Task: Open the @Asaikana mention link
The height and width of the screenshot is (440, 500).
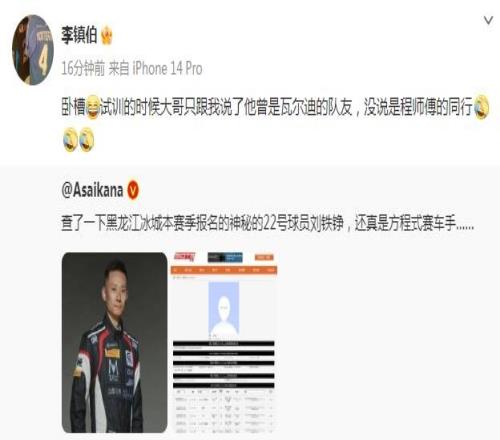Action: [x=92, y=191]
